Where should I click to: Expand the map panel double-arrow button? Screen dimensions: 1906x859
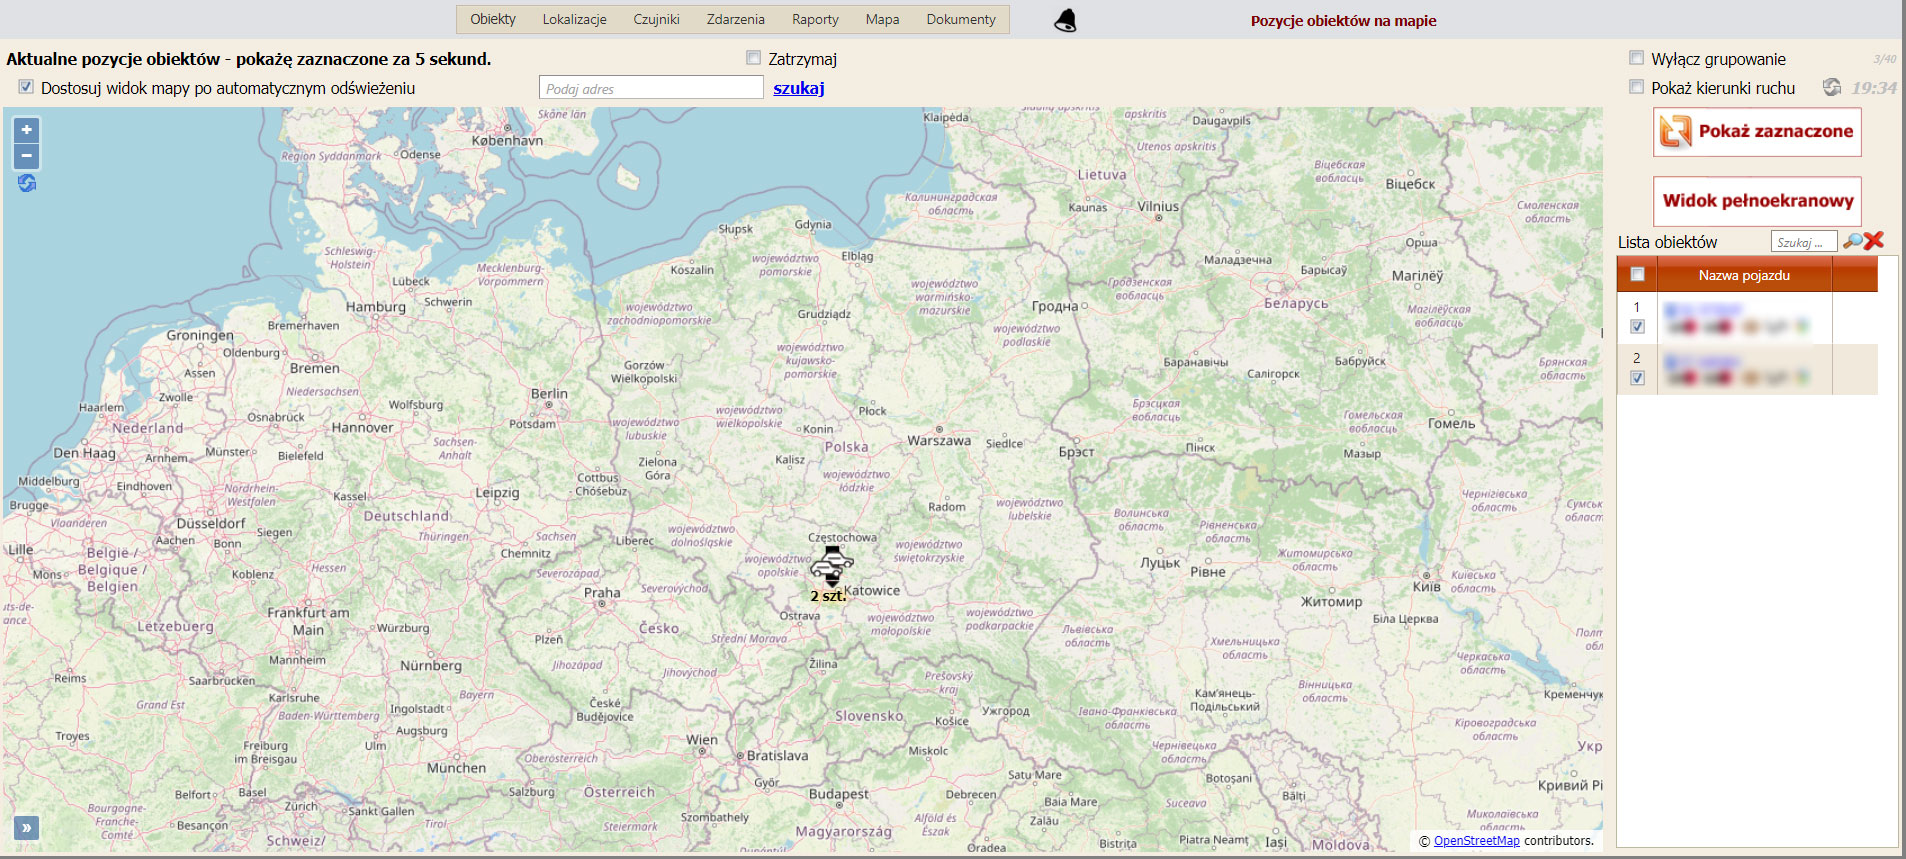(x=26, y=827)
